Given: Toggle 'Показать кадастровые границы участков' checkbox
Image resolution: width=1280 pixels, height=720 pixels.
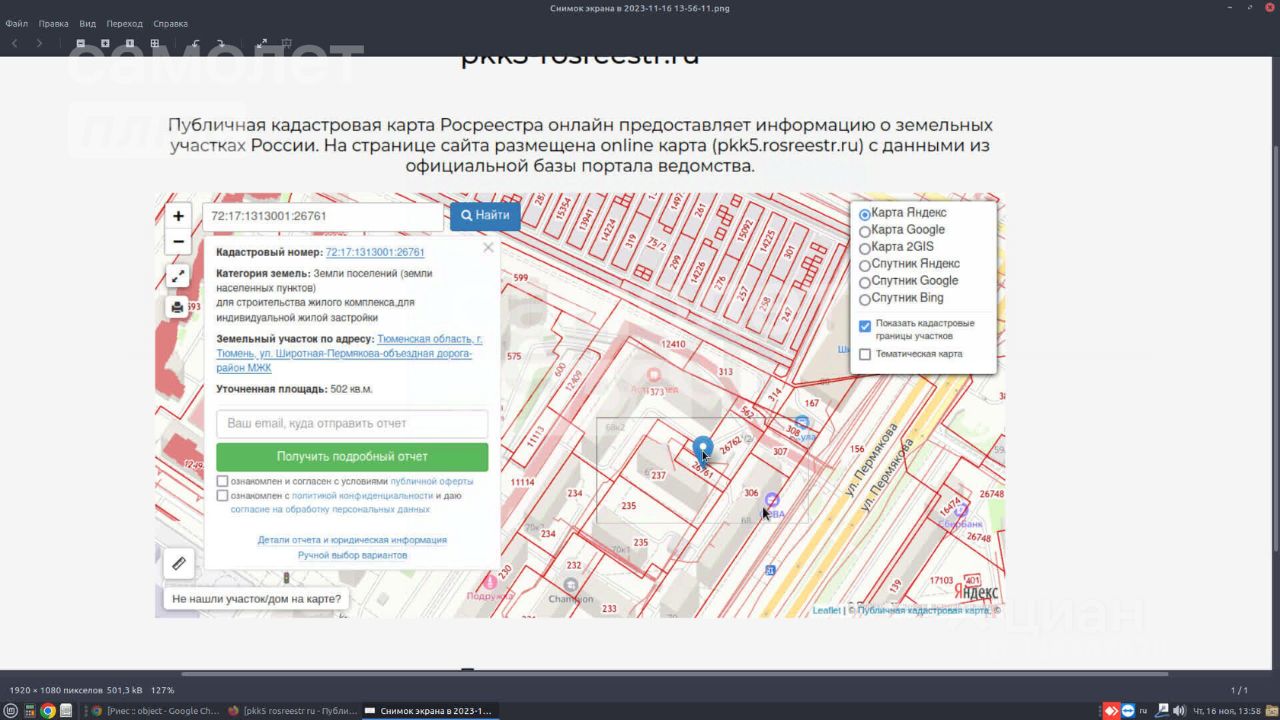Looking at the screenshot, I should pyautogui.click(x=865, y=326).
